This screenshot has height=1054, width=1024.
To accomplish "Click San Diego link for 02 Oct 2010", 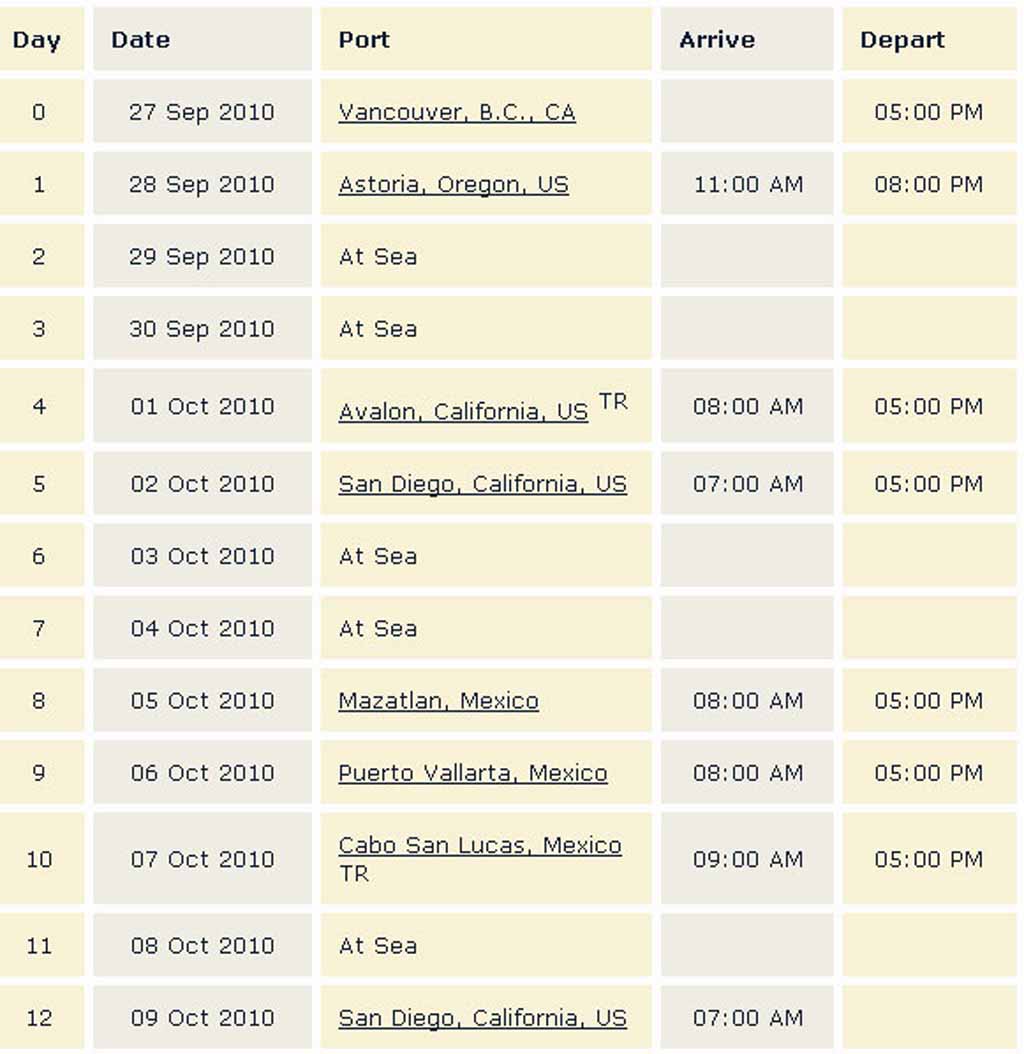I will pos(483,484).
